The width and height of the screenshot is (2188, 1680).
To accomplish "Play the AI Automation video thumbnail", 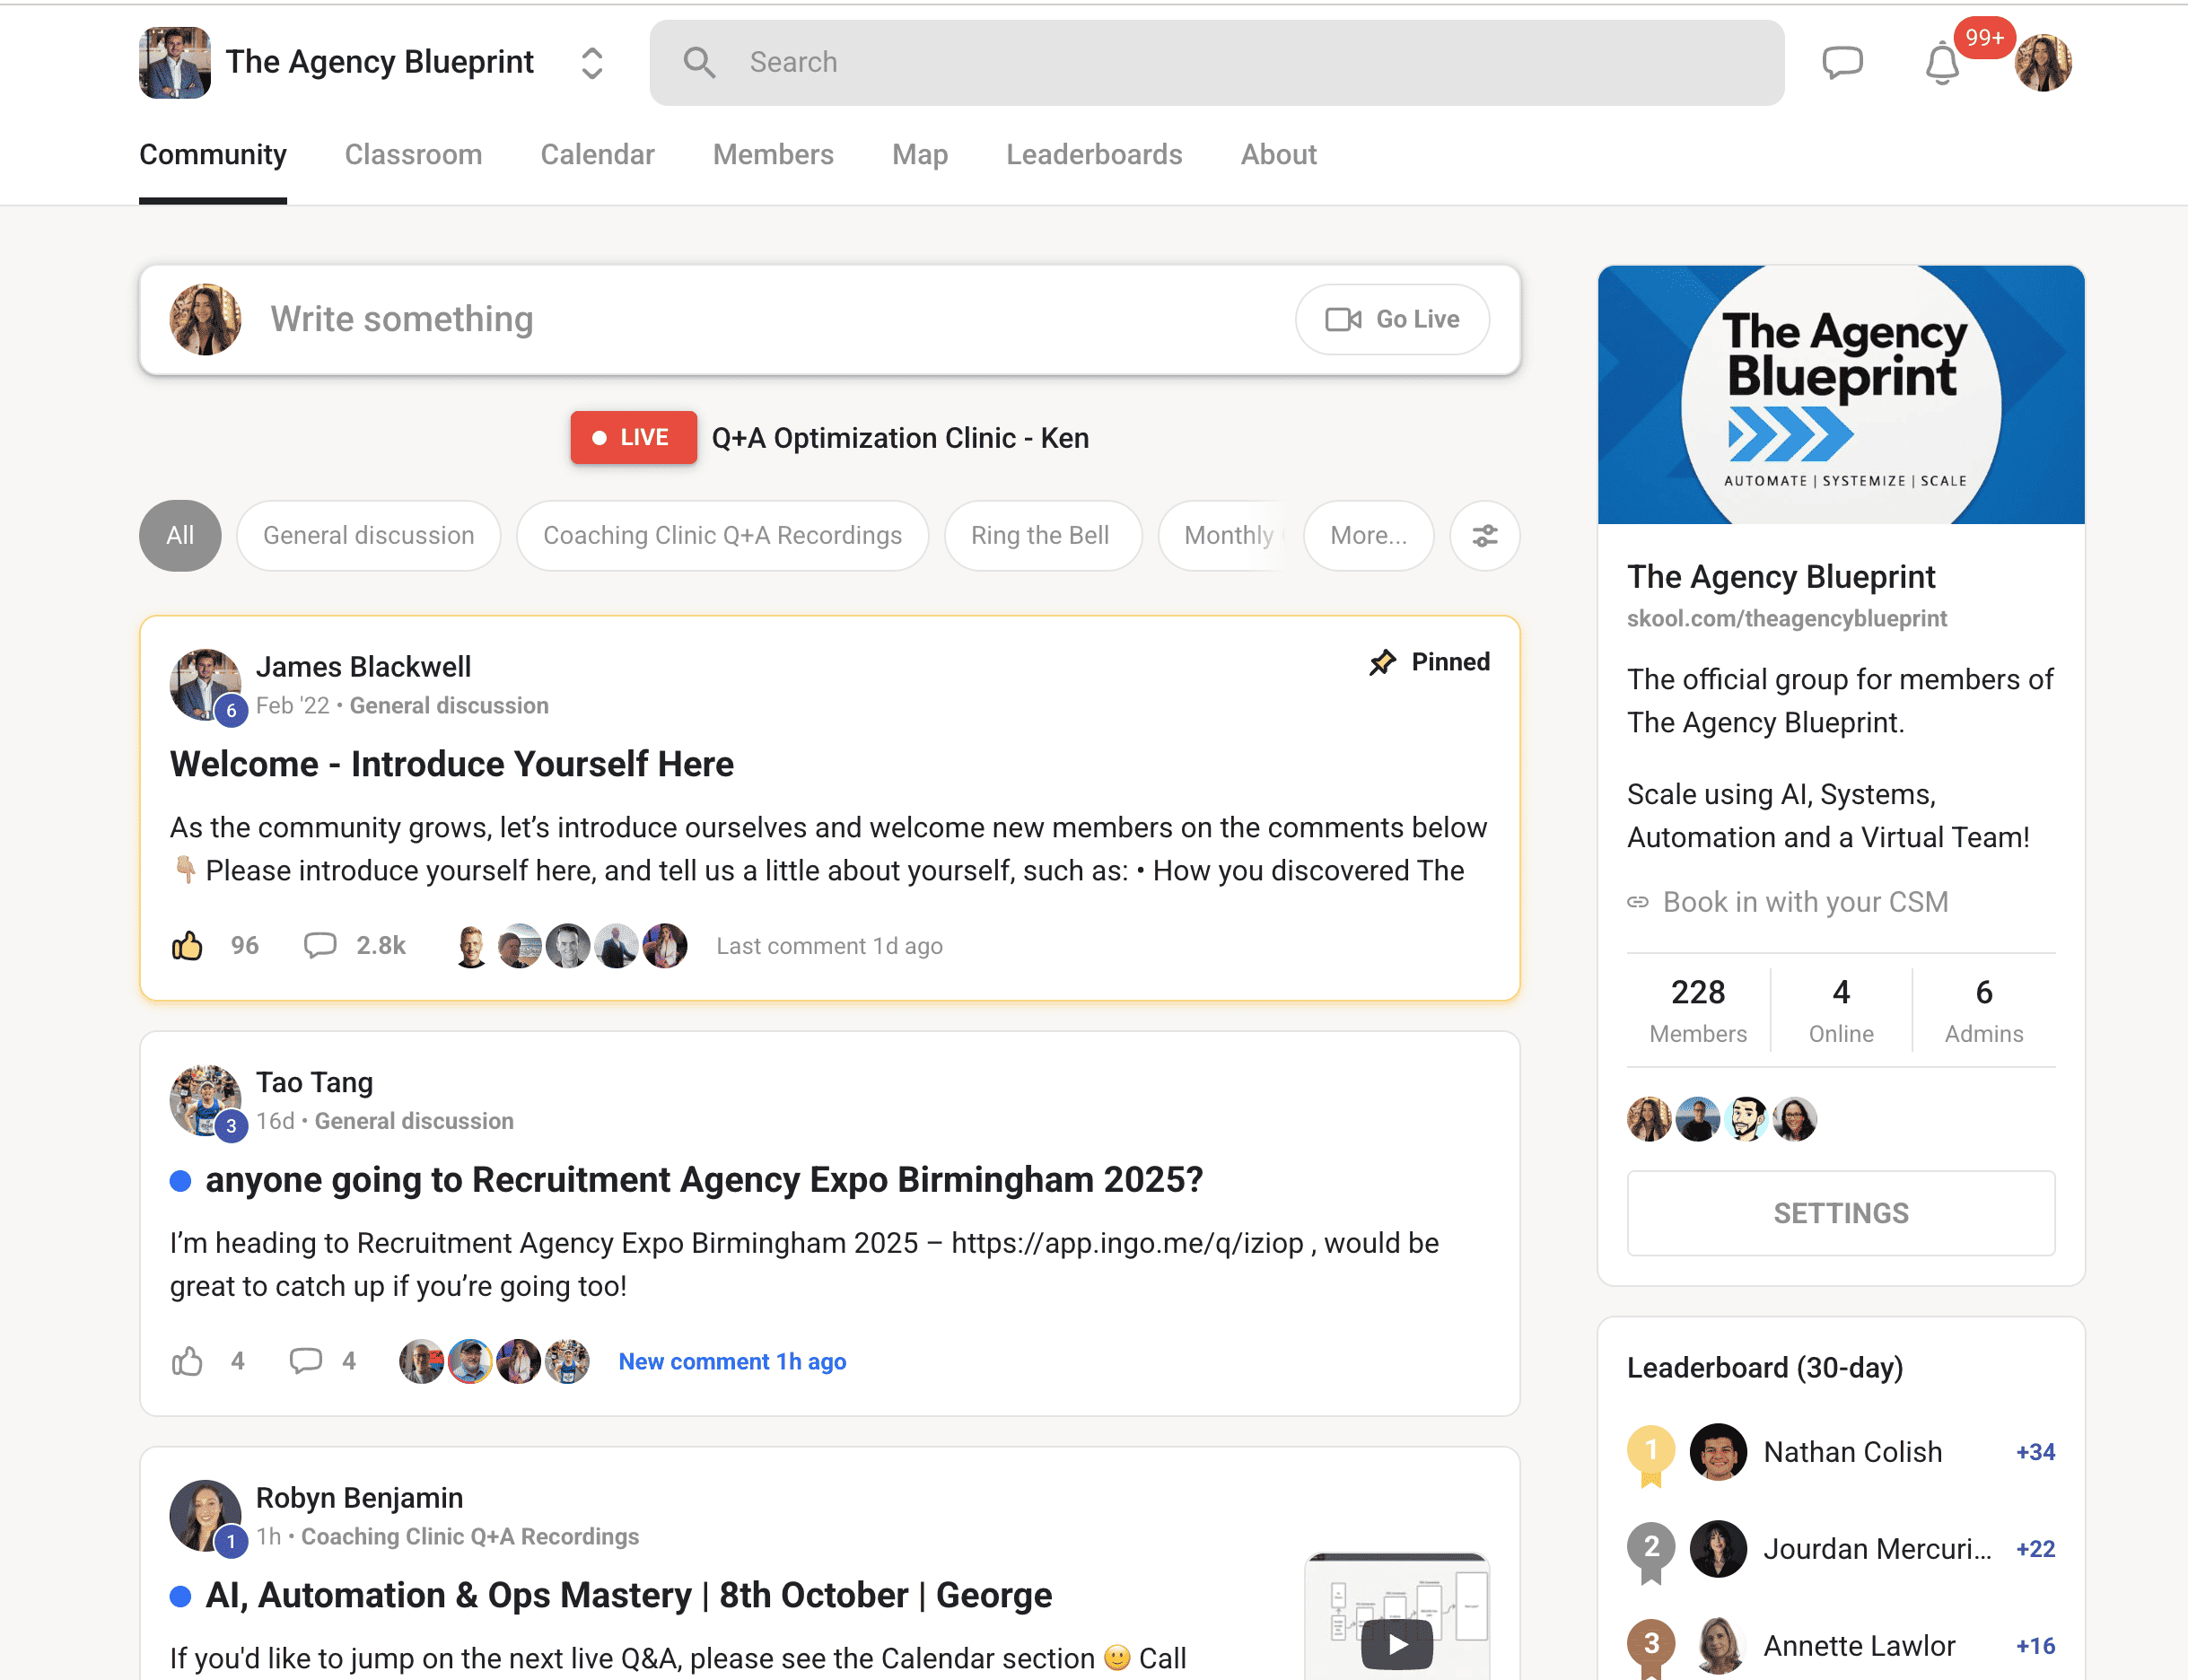I will click(x=1396, y=1642).
